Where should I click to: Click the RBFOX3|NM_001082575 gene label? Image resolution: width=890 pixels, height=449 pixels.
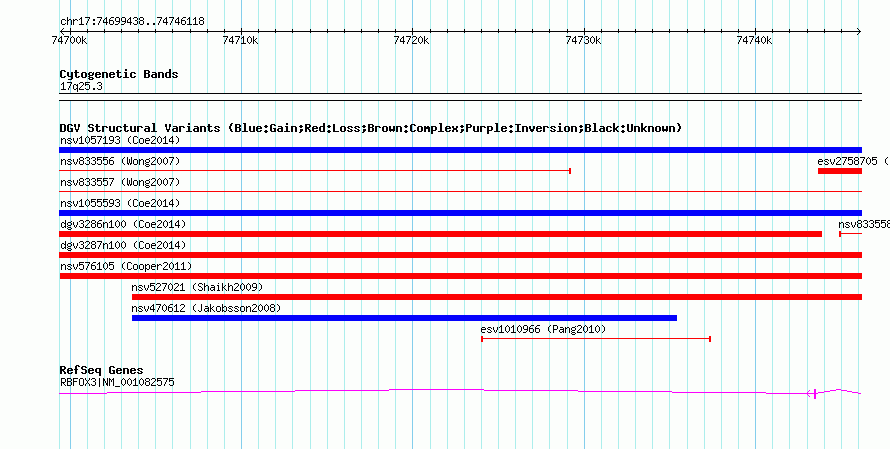(x=117, y=382)
